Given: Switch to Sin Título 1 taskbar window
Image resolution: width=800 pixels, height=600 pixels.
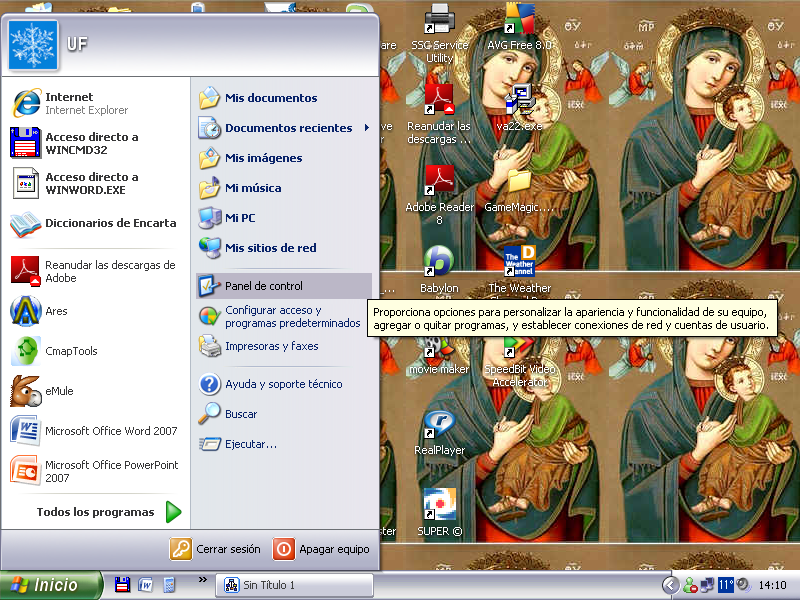Looking at the screenshot, I should [294, 585].
